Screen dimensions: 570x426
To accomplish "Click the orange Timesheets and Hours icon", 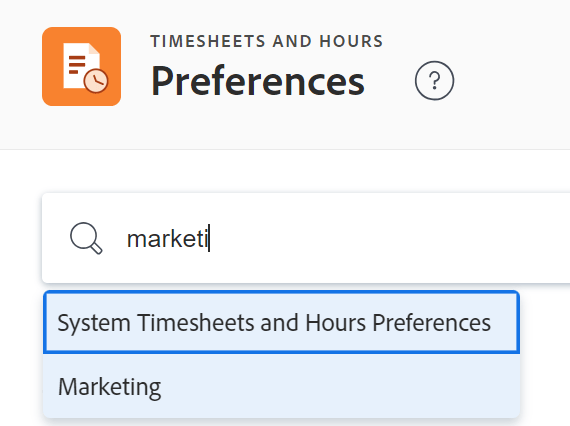I will (x=81, y=67).
